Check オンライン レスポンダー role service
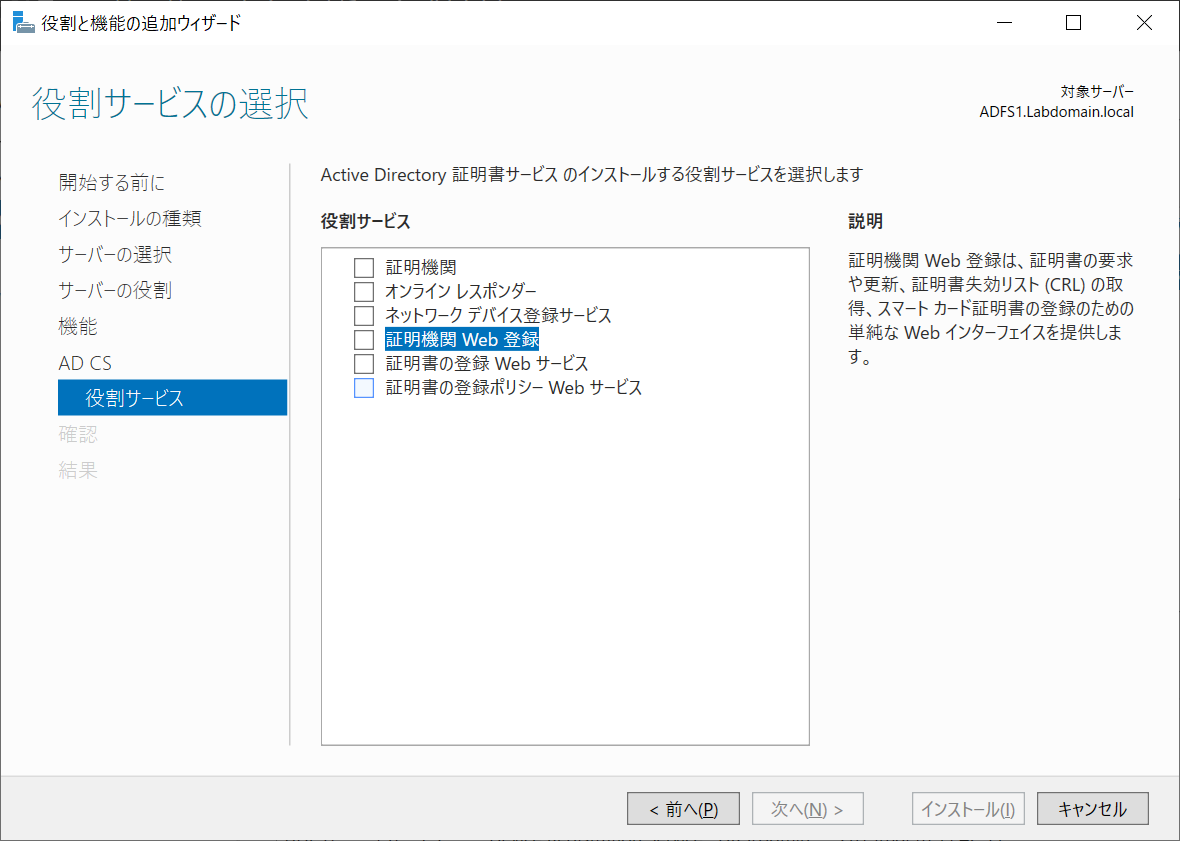Screen dimensions: 1180x841 coord(364,291)
